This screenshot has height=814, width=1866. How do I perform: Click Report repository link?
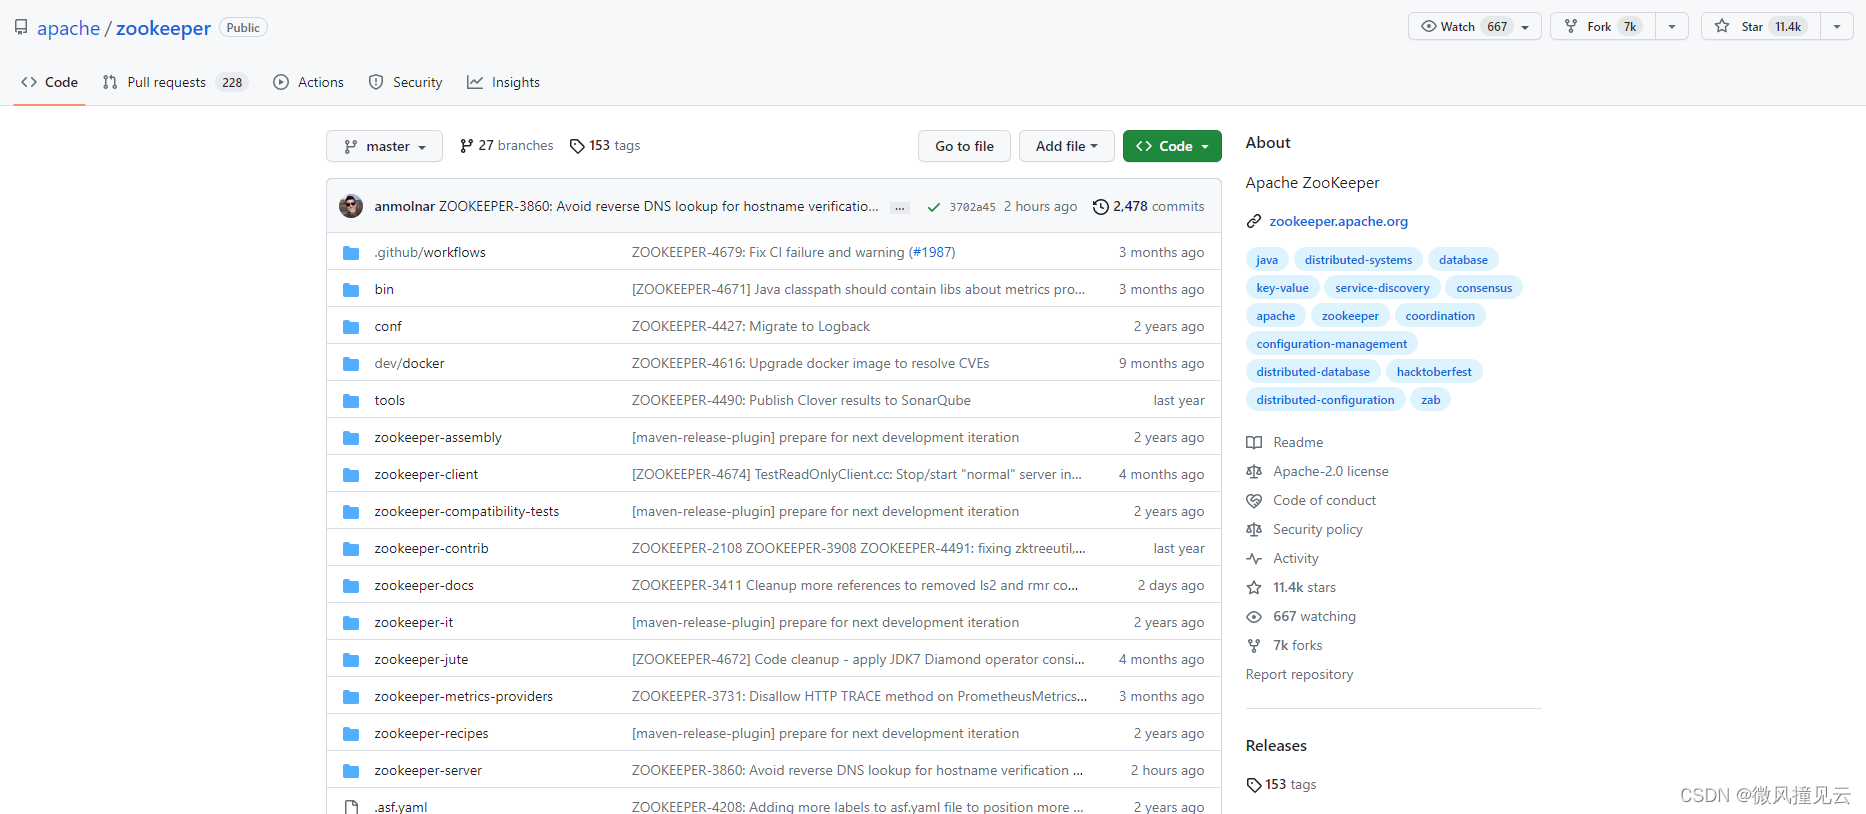coord(1299,675)
